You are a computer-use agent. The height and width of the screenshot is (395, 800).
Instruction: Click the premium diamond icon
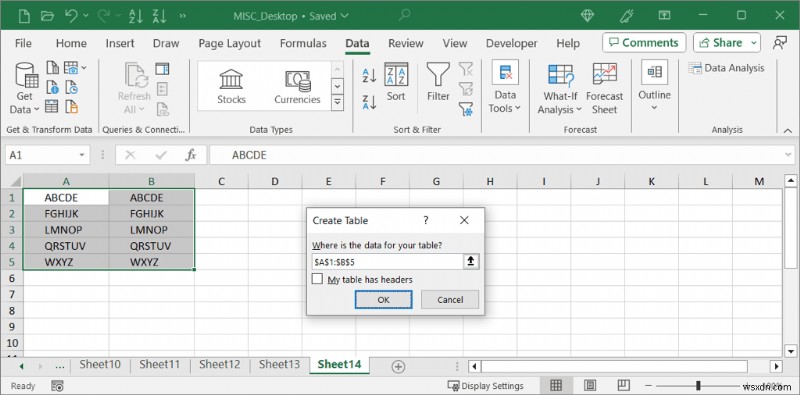pyautogui.click(x=588, y=16)
